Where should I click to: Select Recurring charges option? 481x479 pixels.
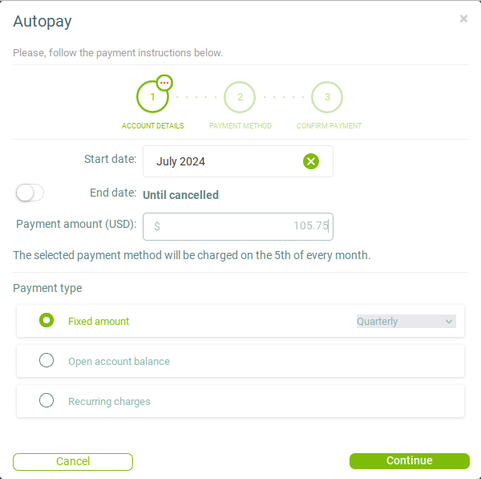point(46,400)
